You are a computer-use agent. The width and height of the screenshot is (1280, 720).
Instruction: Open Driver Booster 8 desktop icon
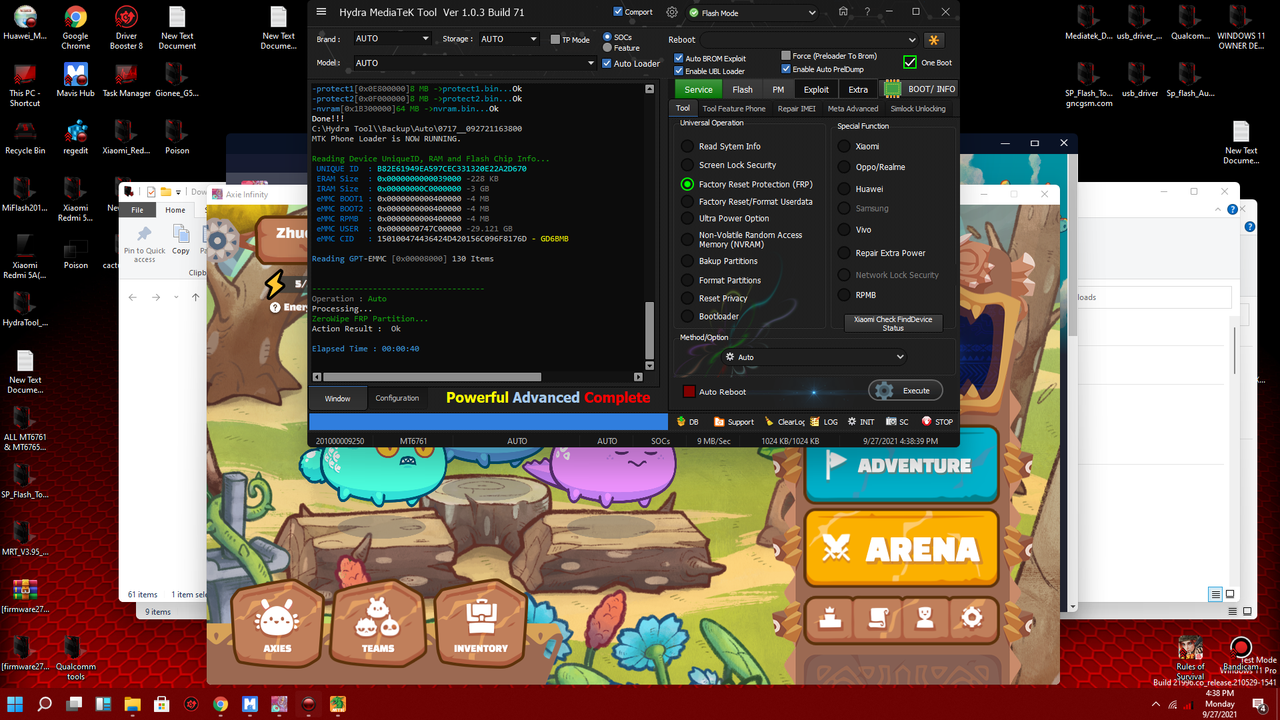pos(126,27)
